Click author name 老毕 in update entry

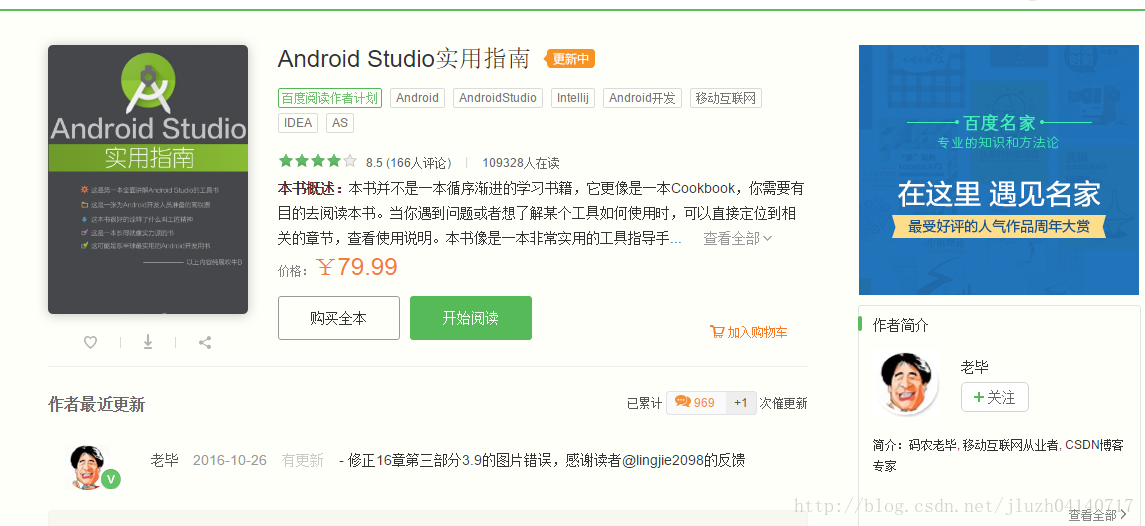(164, 460)
